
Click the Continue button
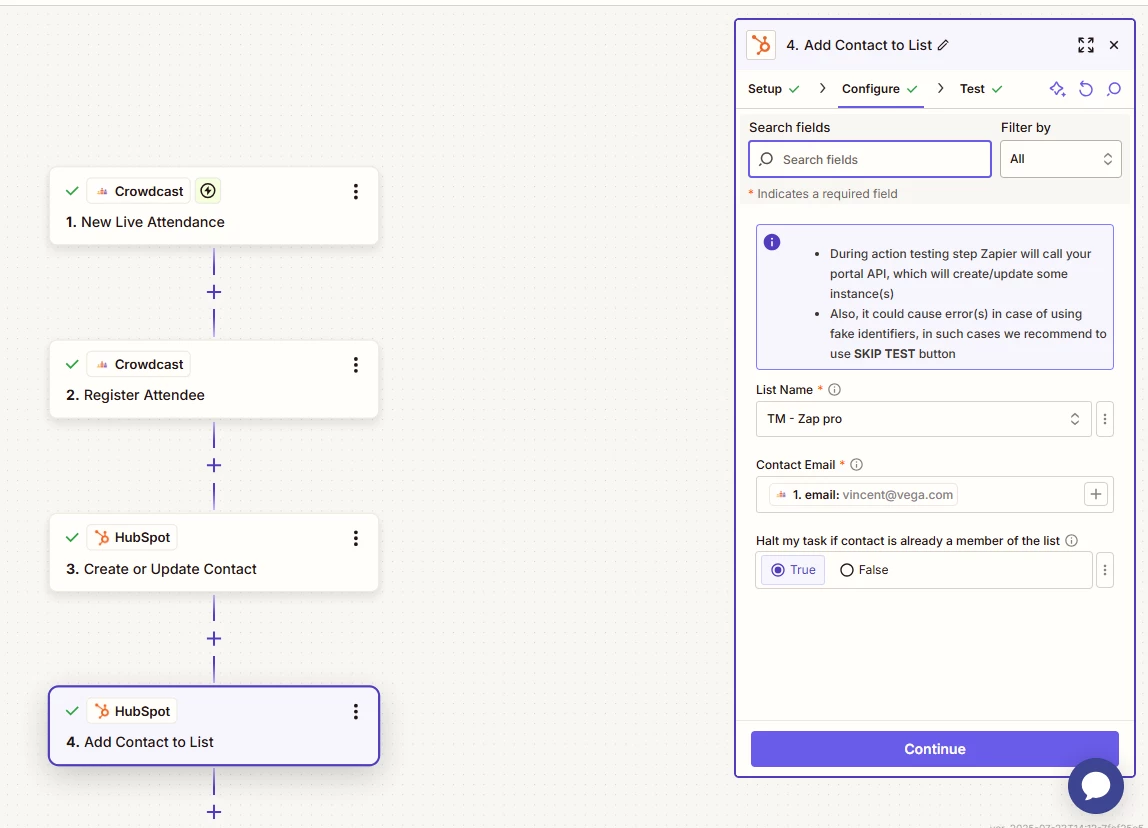click(x=934, y=749)
